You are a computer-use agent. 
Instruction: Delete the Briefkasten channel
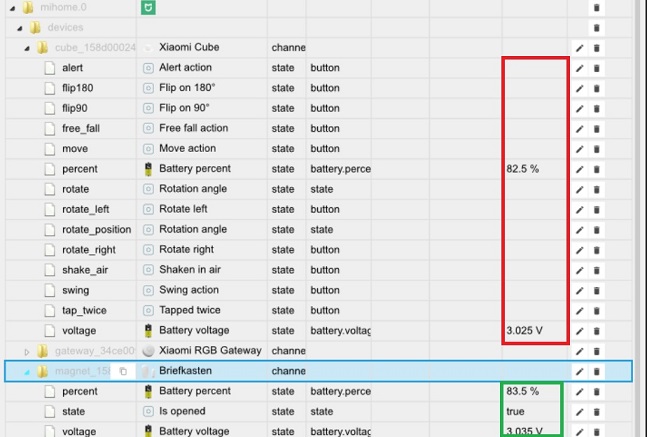pyautogui.click(x=597, y=371)
